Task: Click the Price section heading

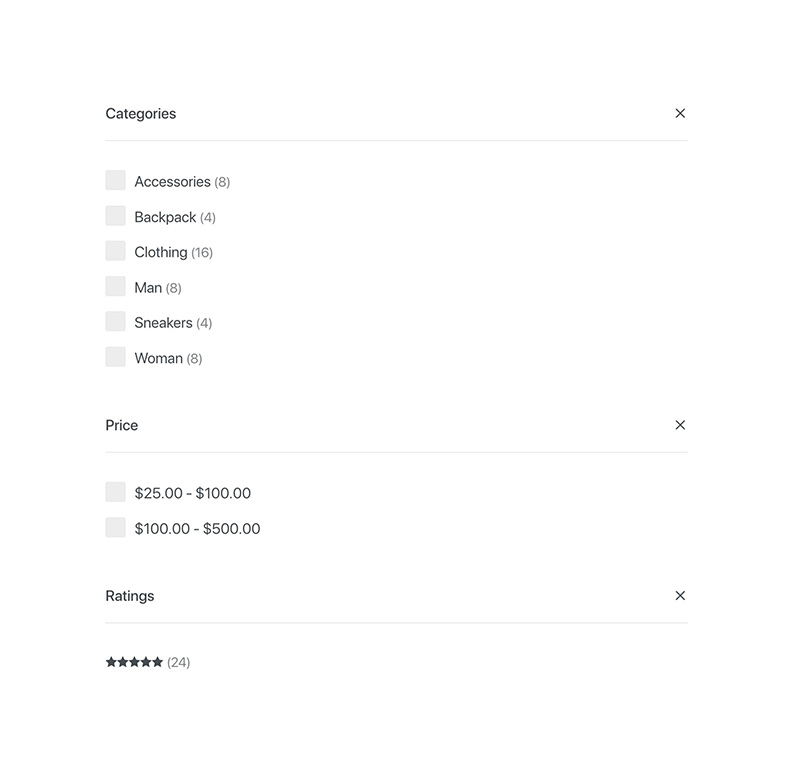Action: (x=121, y=425)
